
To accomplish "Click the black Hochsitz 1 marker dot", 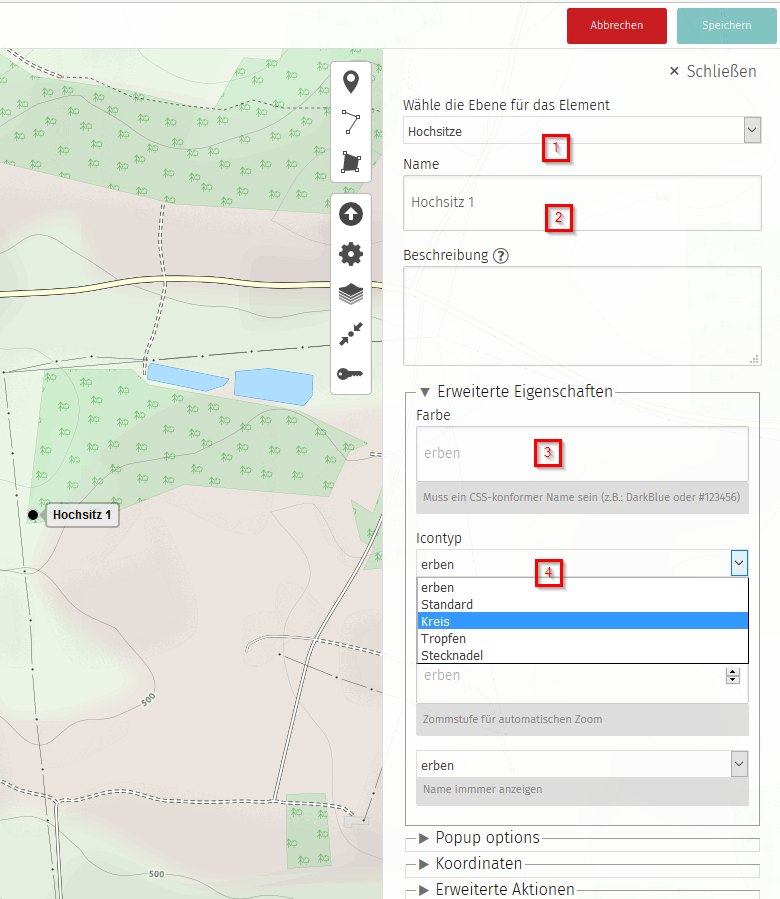I will pos(33,515).
